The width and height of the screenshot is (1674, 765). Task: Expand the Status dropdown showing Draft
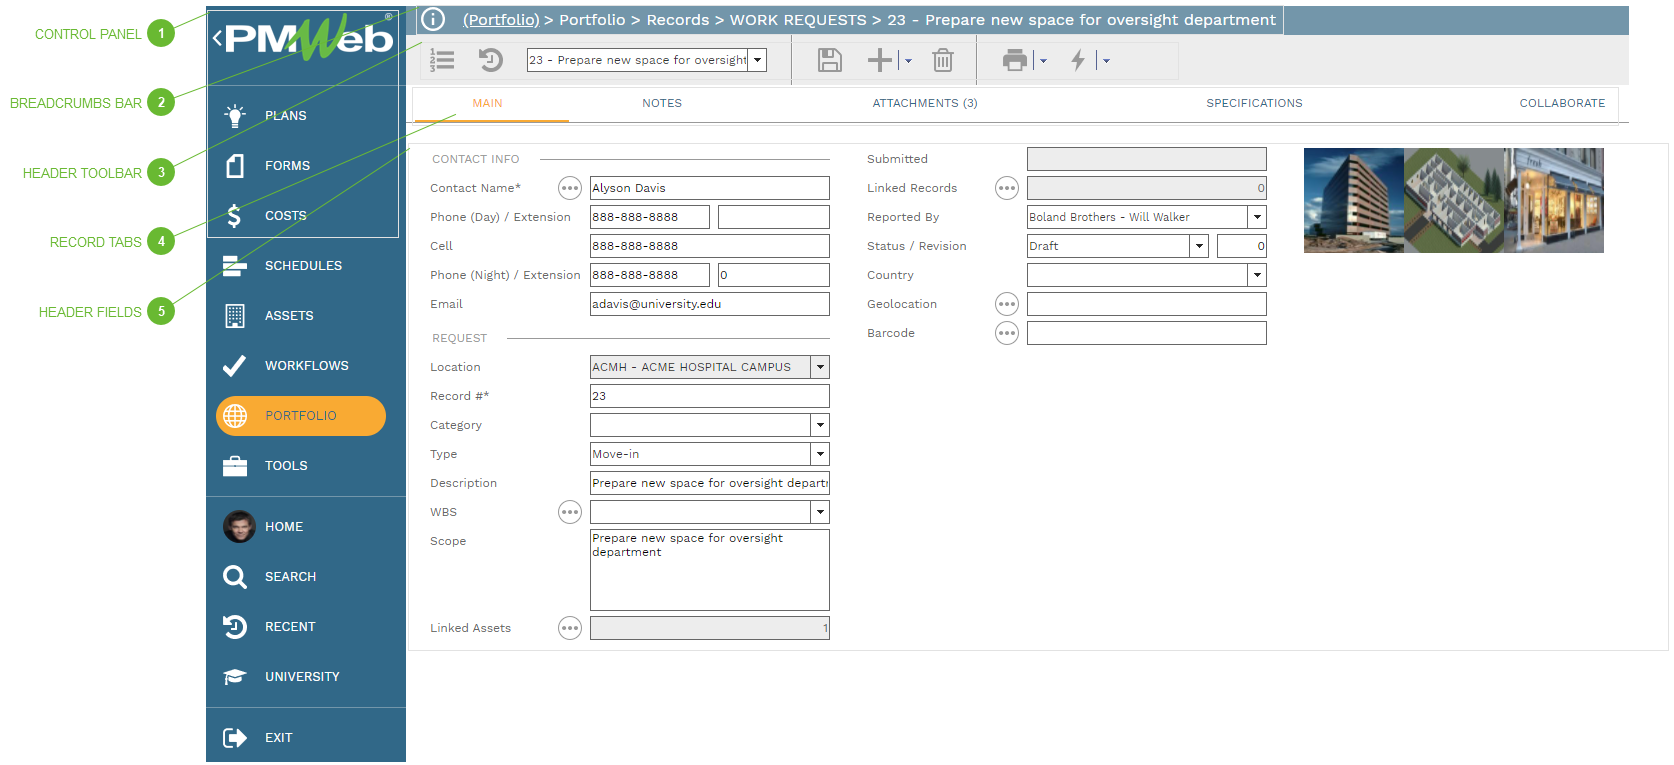(x=1198, y=246)
